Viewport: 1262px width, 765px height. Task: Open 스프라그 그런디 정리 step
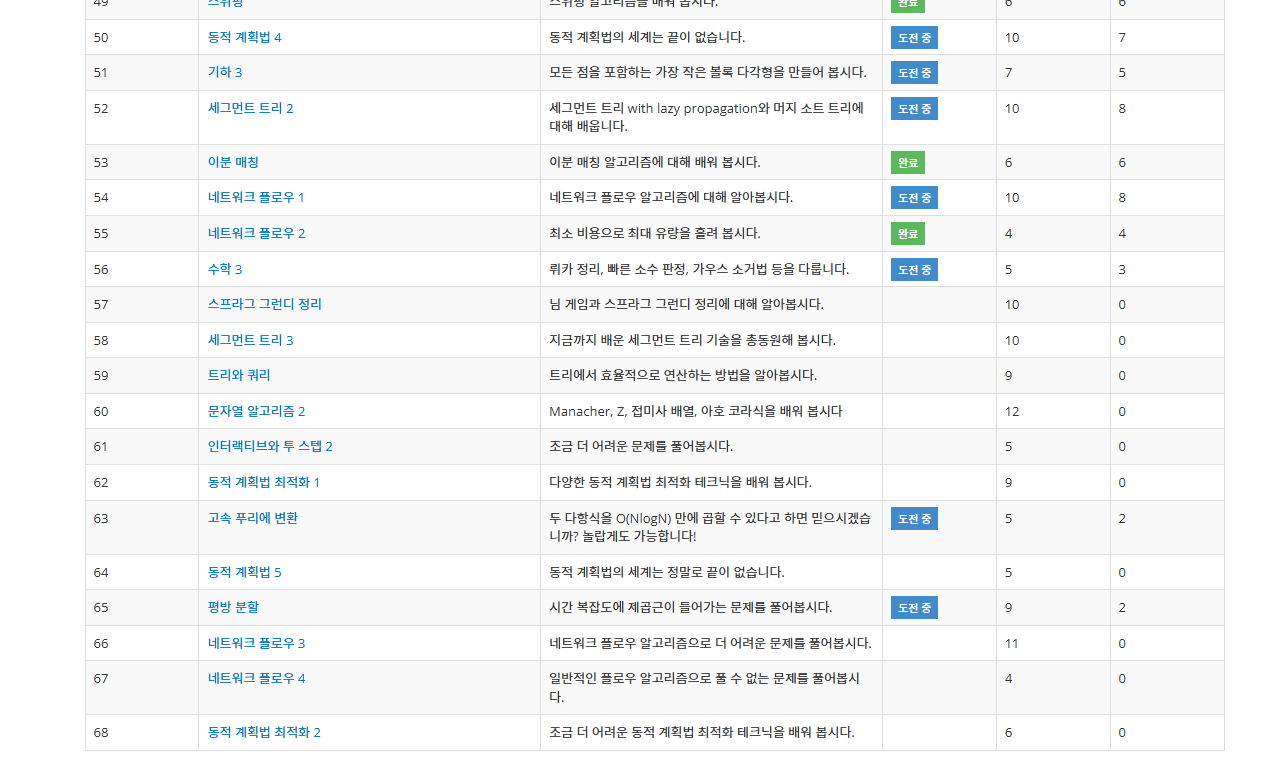click(x=264, y=304)
